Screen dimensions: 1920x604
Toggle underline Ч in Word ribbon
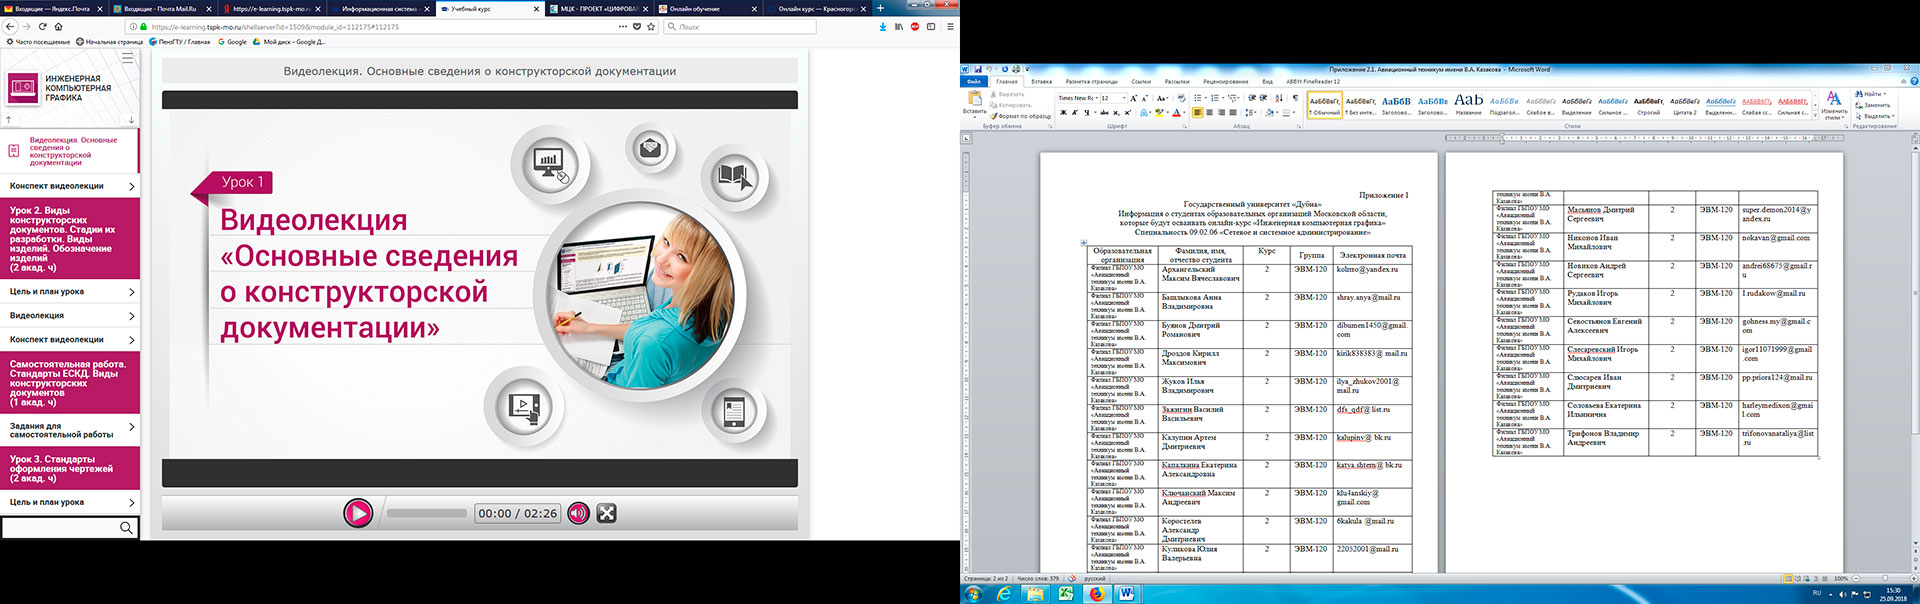[1087, 112]
